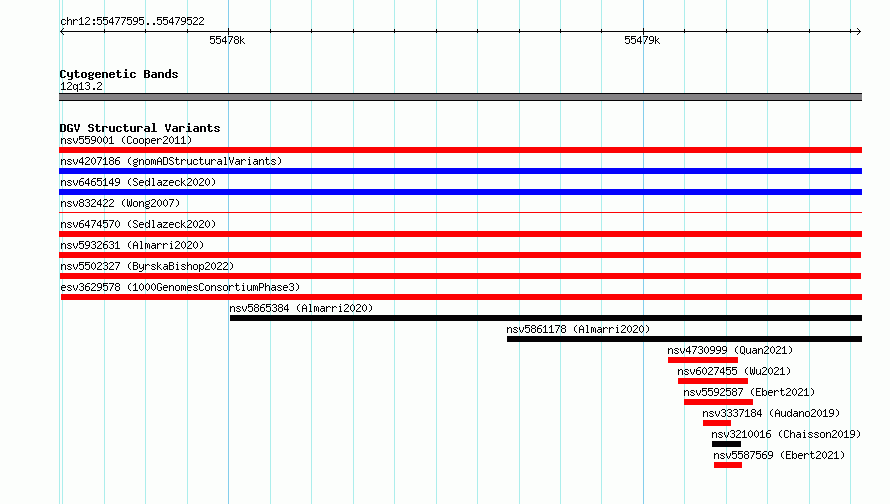
Task: Click the nsv3337184 (Audano2019) label
Action: pos(771,413)
